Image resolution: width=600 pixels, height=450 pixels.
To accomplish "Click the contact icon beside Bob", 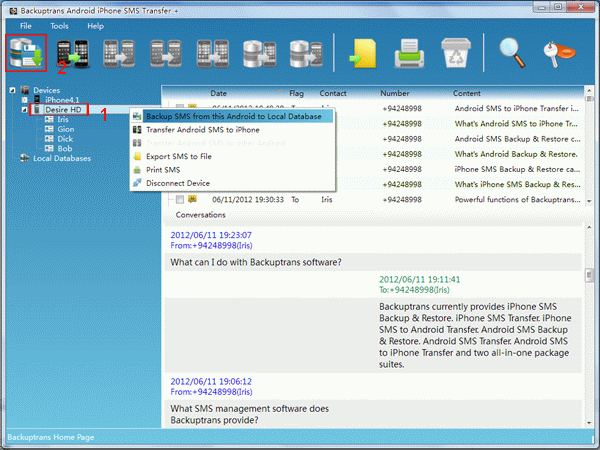I will point(49,148).
